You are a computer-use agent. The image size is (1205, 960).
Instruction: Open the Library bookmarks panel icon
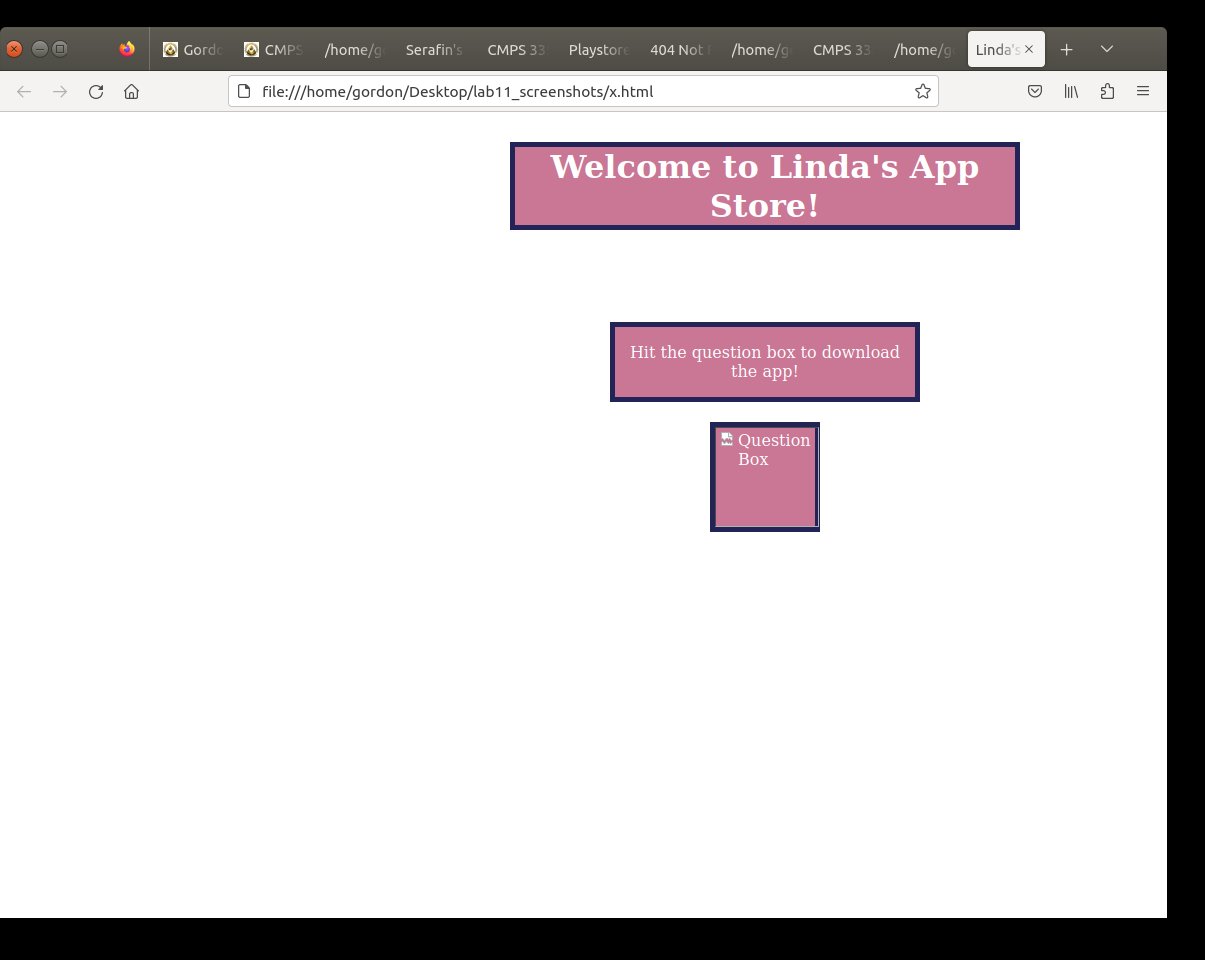tap(1071, 92)
